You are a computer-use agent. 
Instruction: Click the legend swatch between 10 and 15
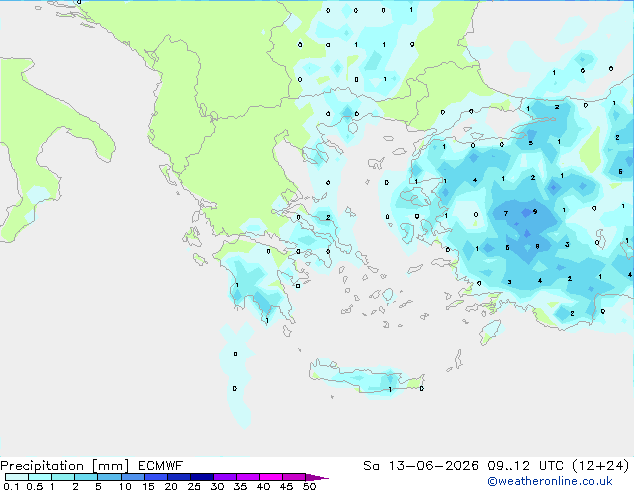(133, 477)
